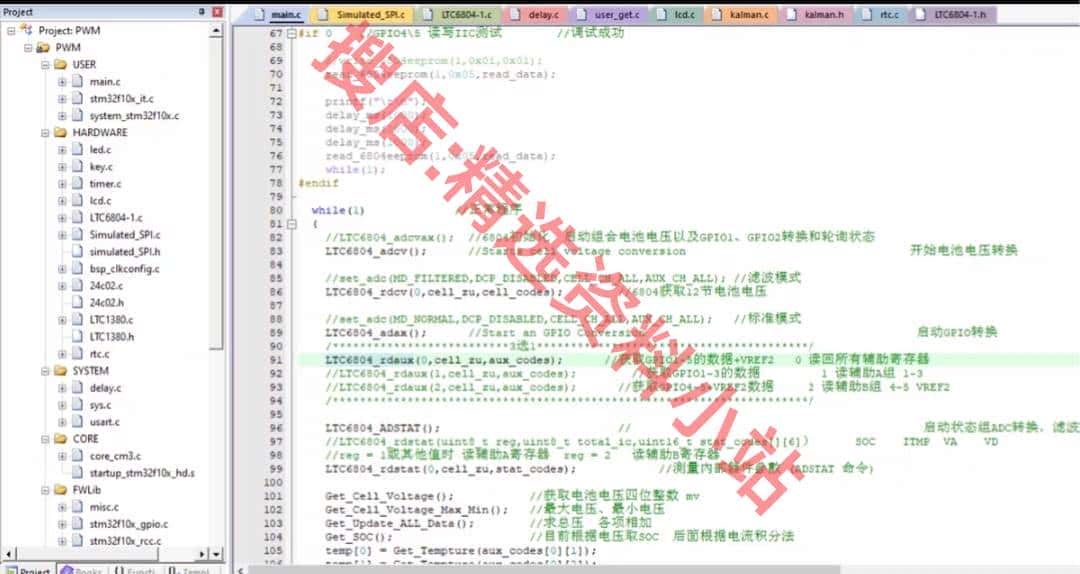Place cursor on LTC6804_adax(); at line 89
The image size is (1080, 574).
point(375,333)
